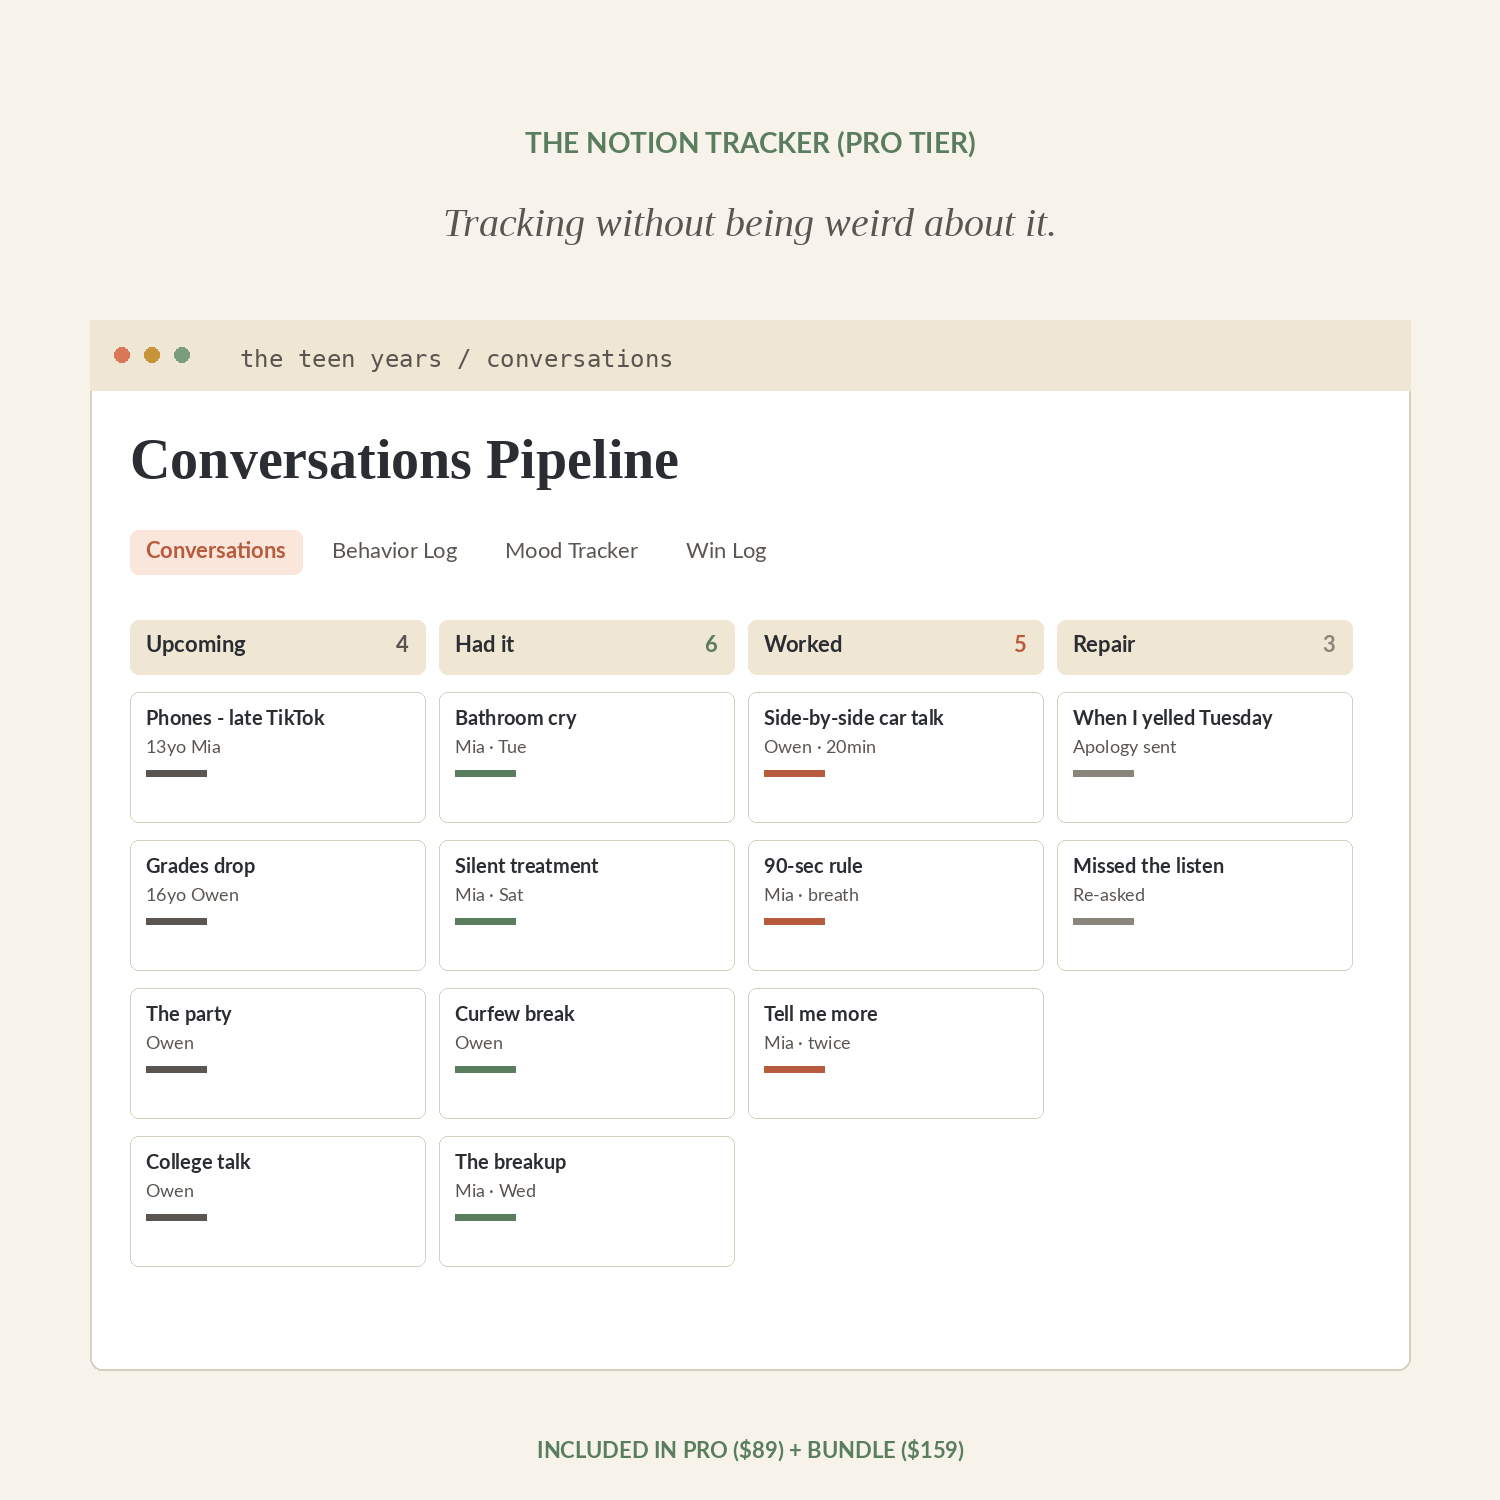
Task: Click the red window dot
Action: (122, 355)
